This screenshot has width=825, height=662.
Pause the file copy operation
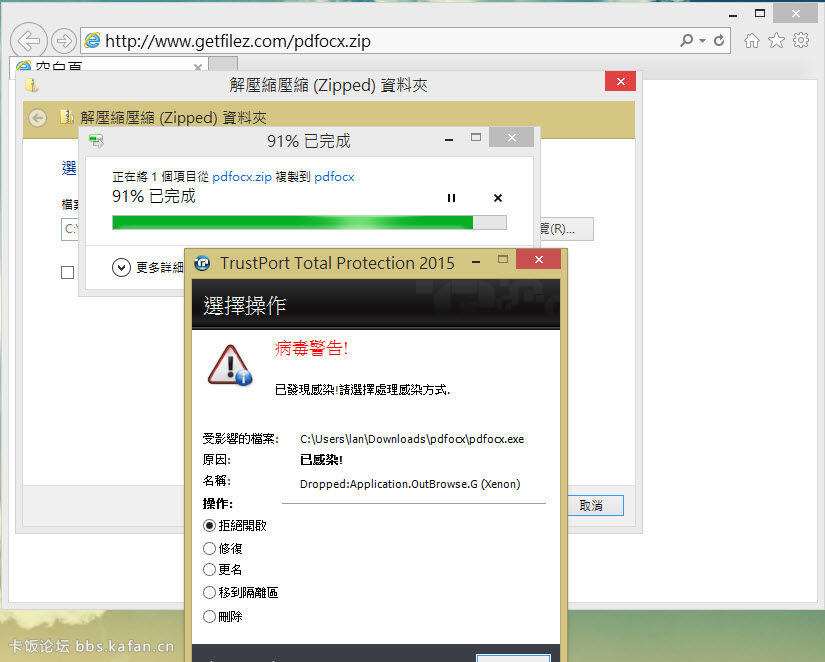point(451,198)
